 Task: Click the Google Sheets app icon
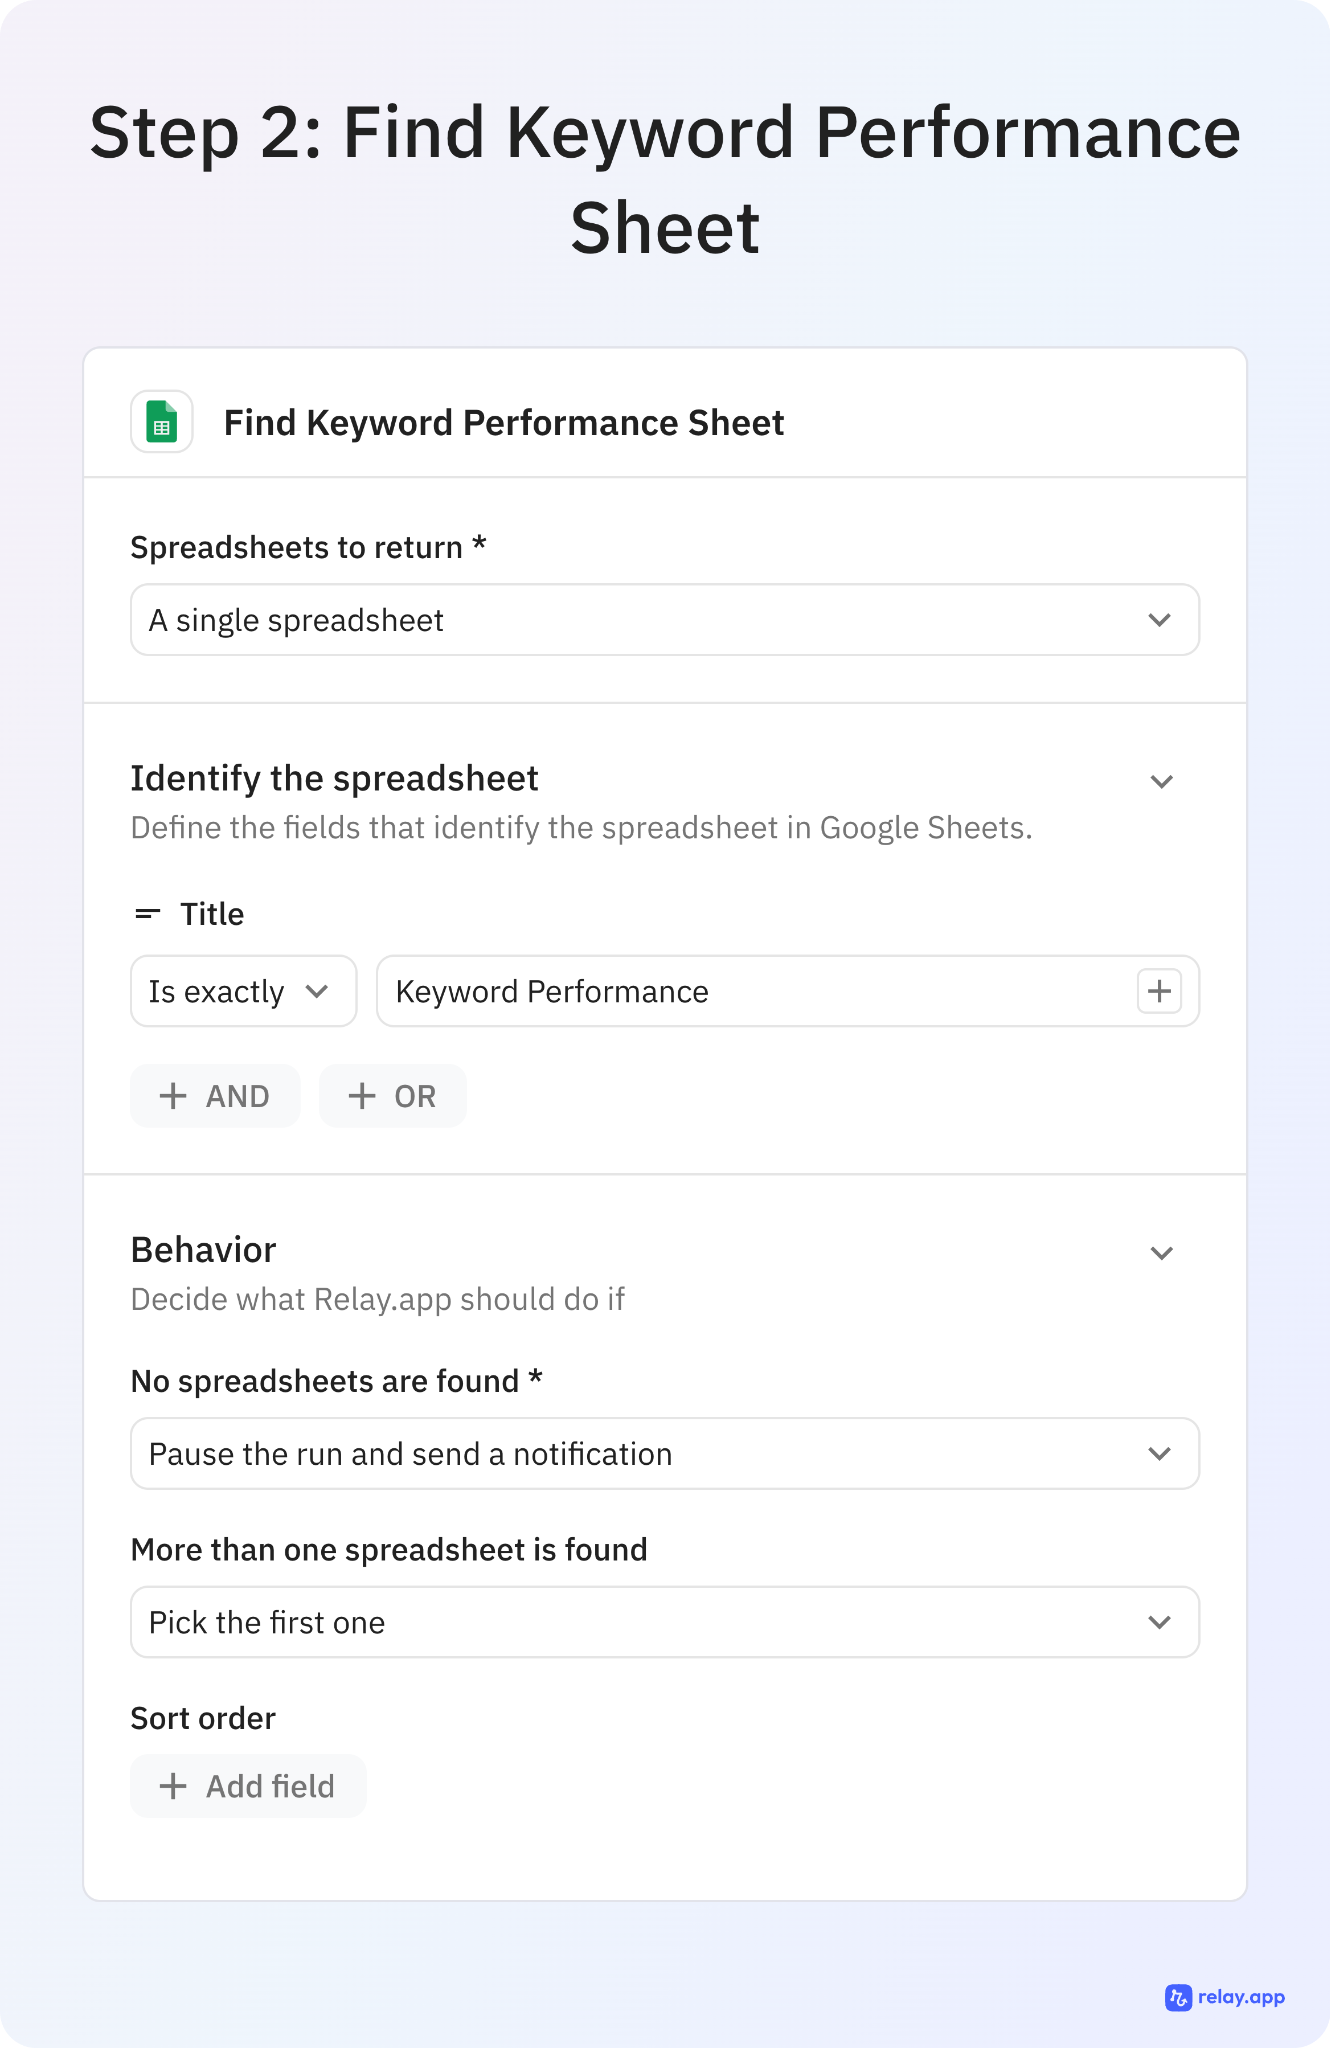(x=162, y=422)
